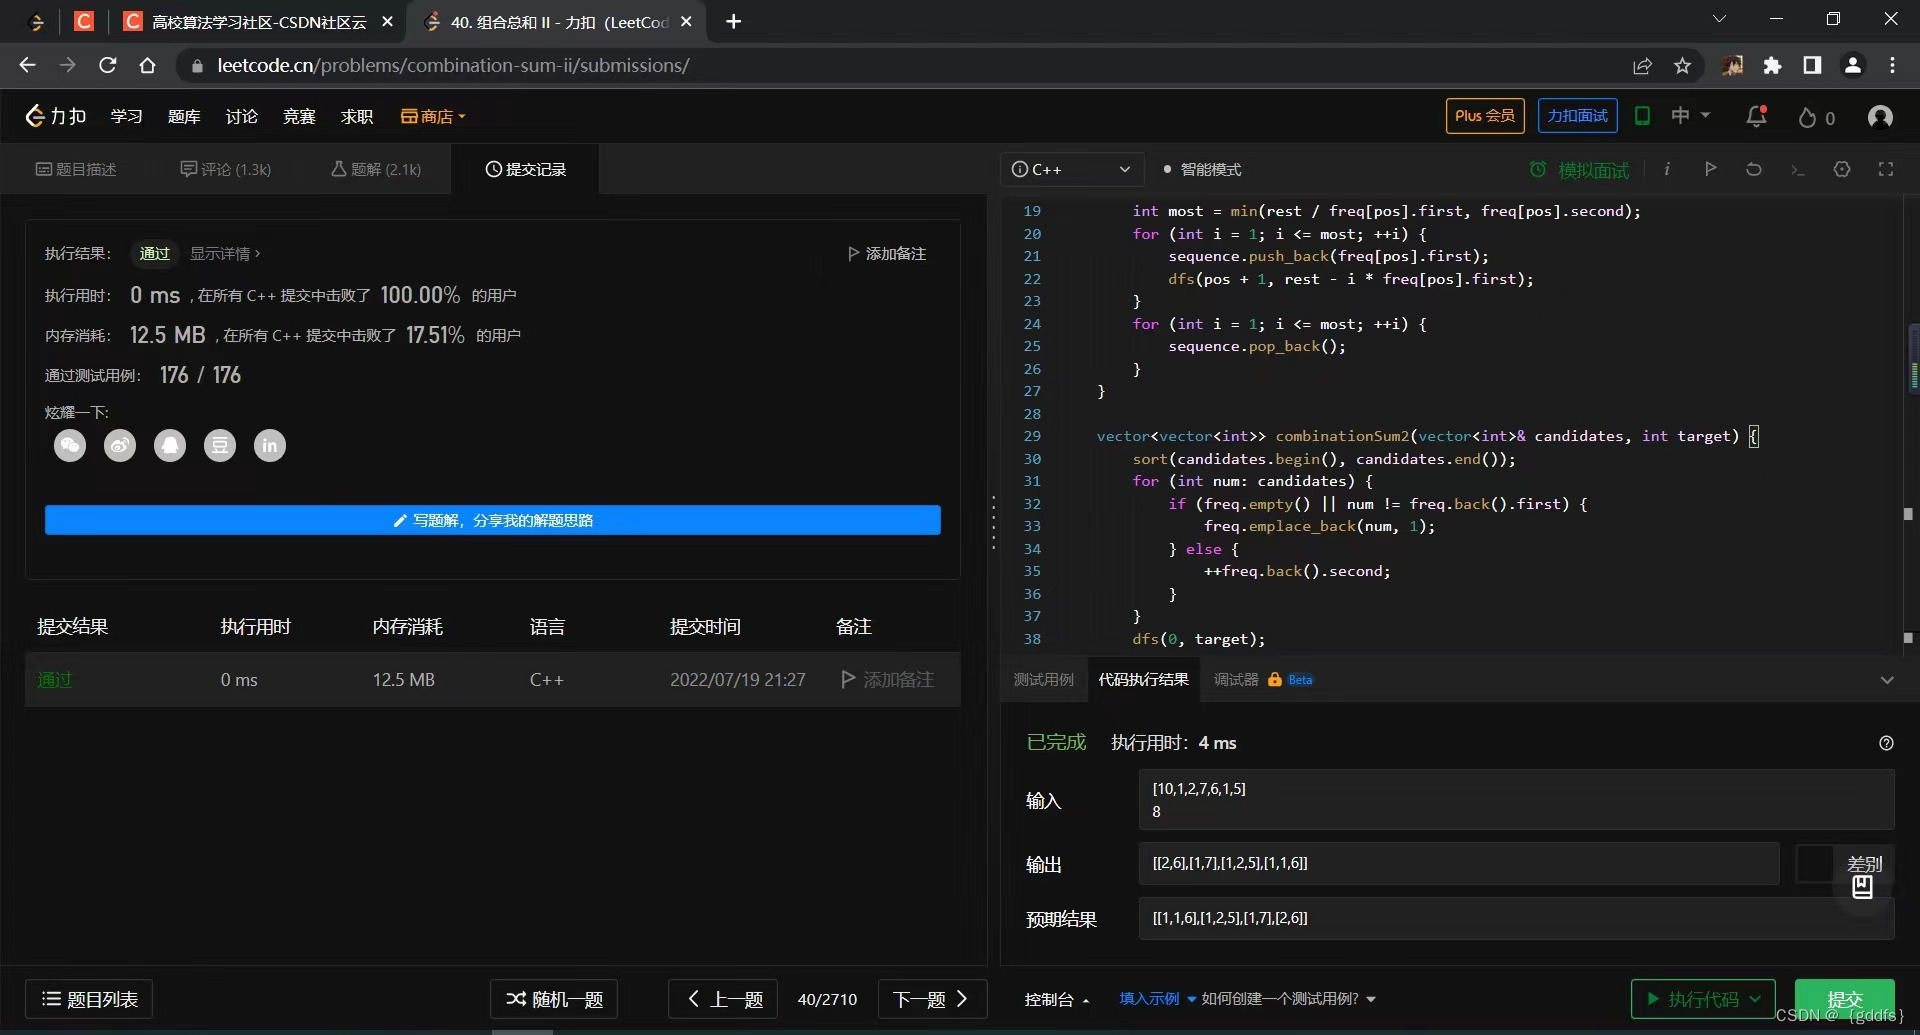Toggle 智能模式 smart mode

[1202, 169]
